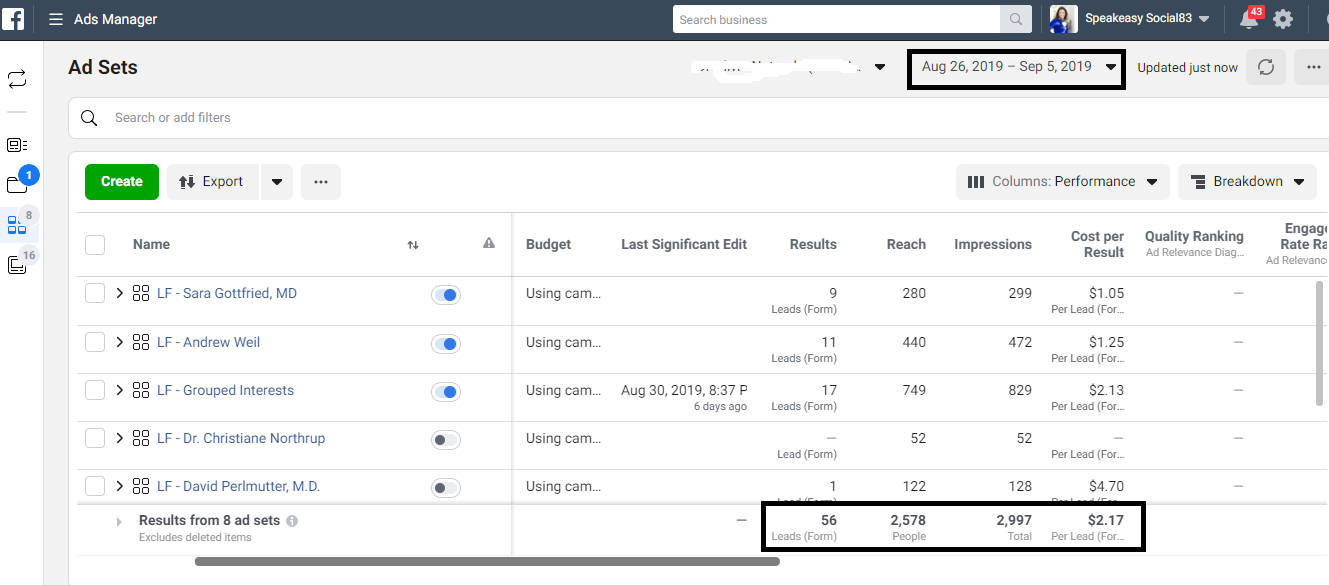Turn off the LF - Grouped Interests ad set
1329x585 pixels.
446,391
